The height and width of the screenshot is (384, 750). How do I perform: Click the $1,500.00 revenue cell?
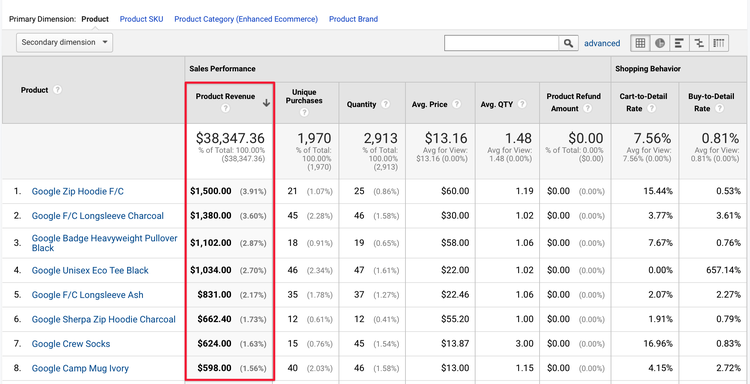(211, 191)
